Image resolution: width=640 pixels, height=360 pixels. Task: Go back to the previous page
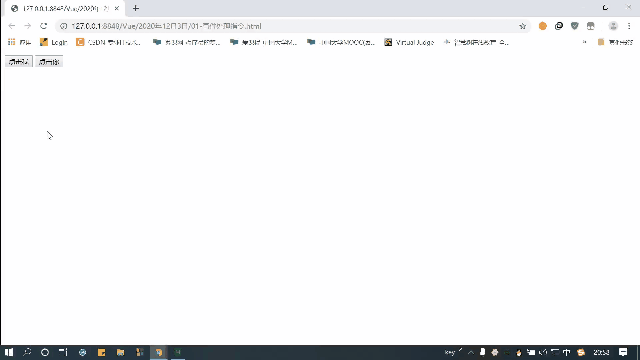[11, 26]
